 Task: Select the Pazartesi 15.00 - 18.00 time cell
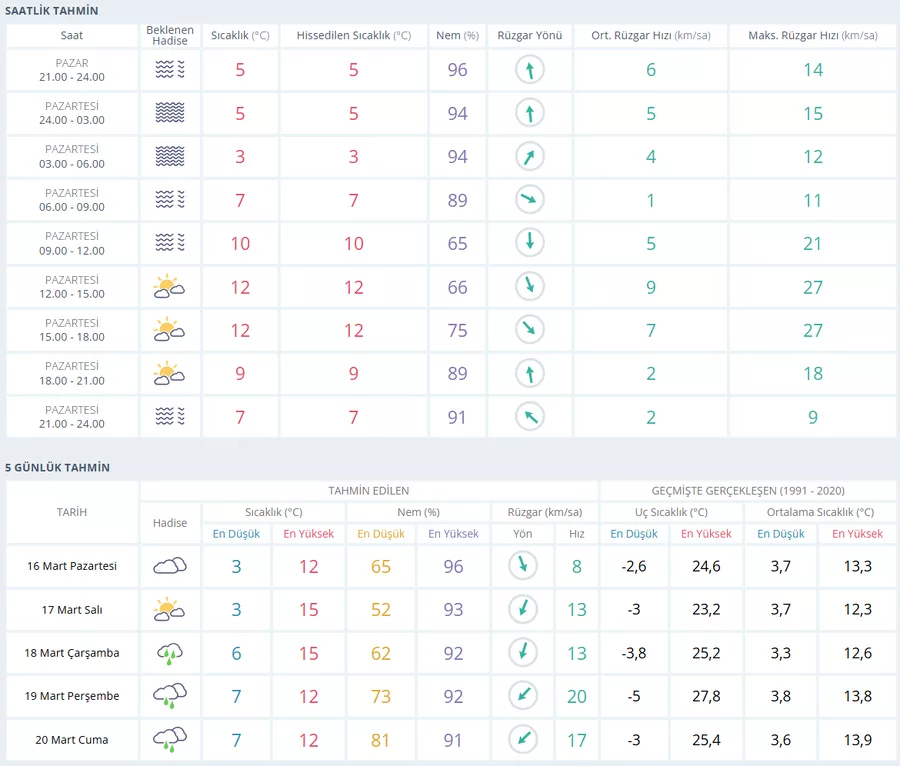point(72,330)
